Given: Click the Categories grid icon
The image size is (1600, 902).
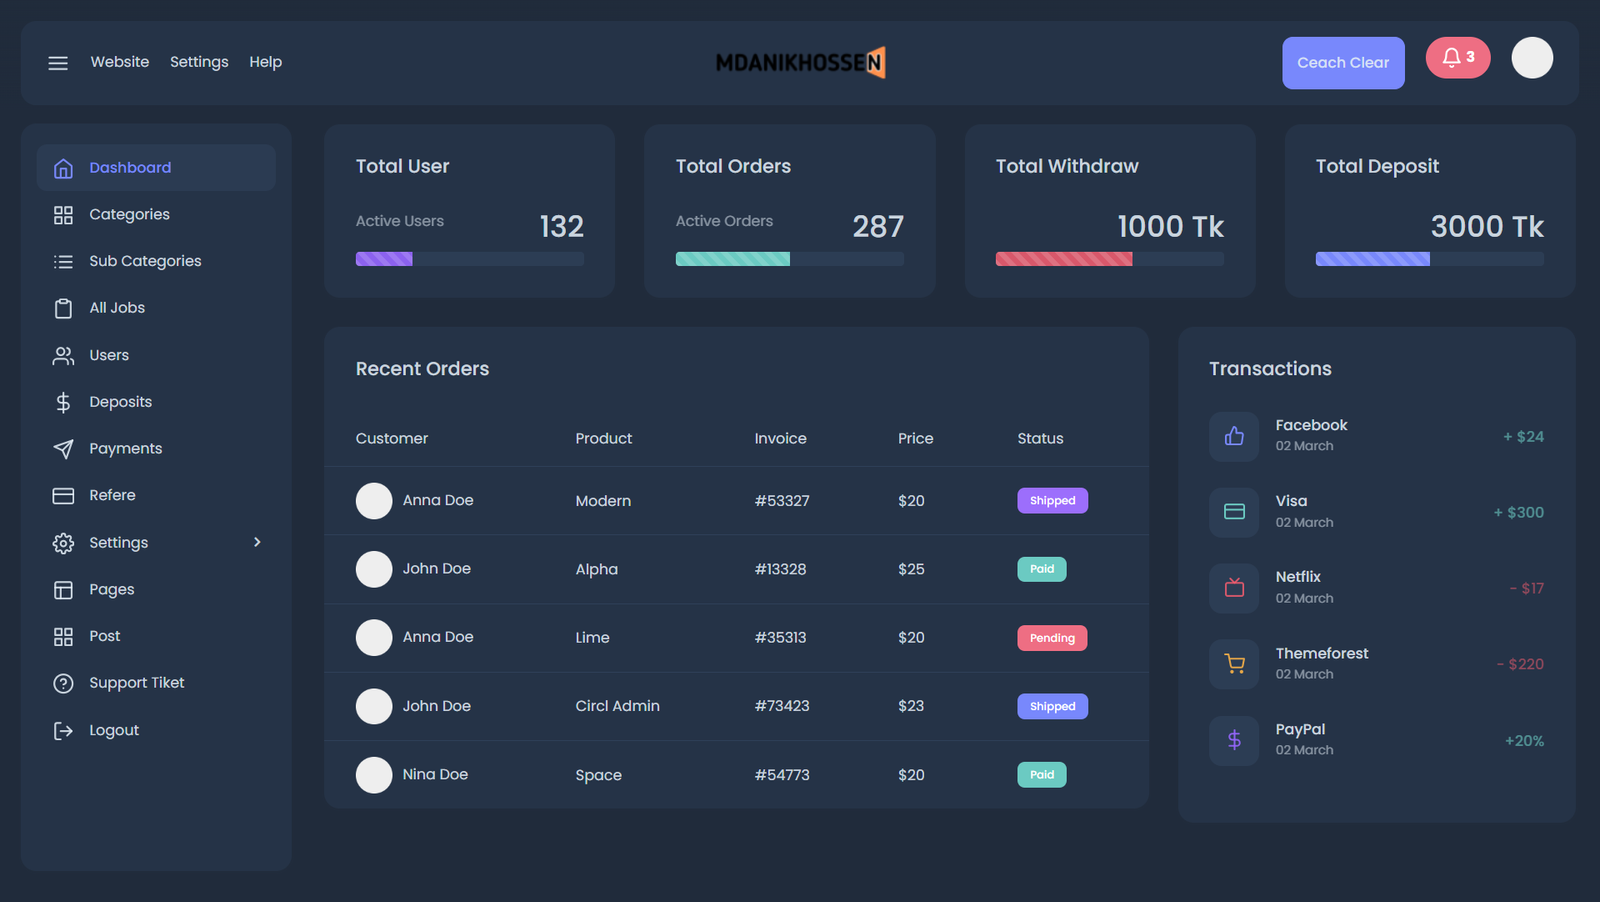Looking at the screenshot, I should 63,215.
